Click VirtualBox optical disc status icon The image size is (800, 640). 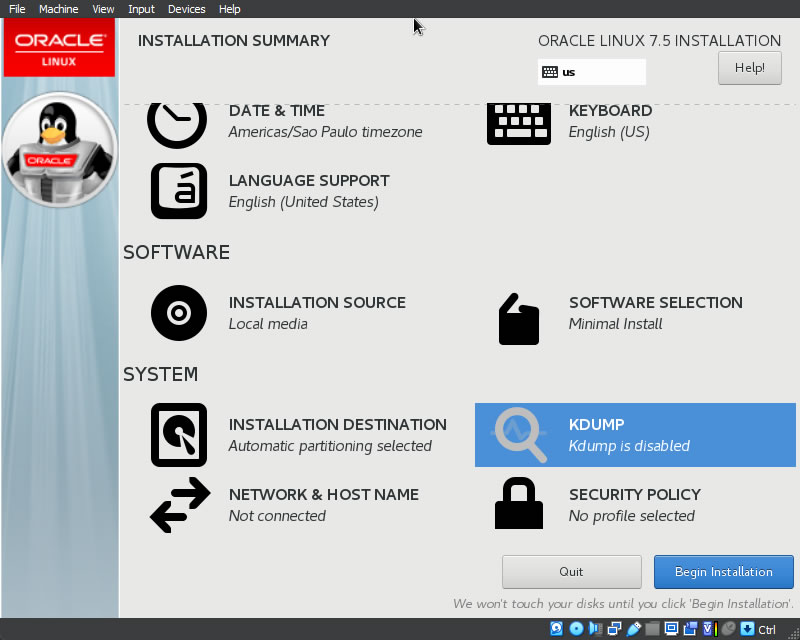coord(577,629)
